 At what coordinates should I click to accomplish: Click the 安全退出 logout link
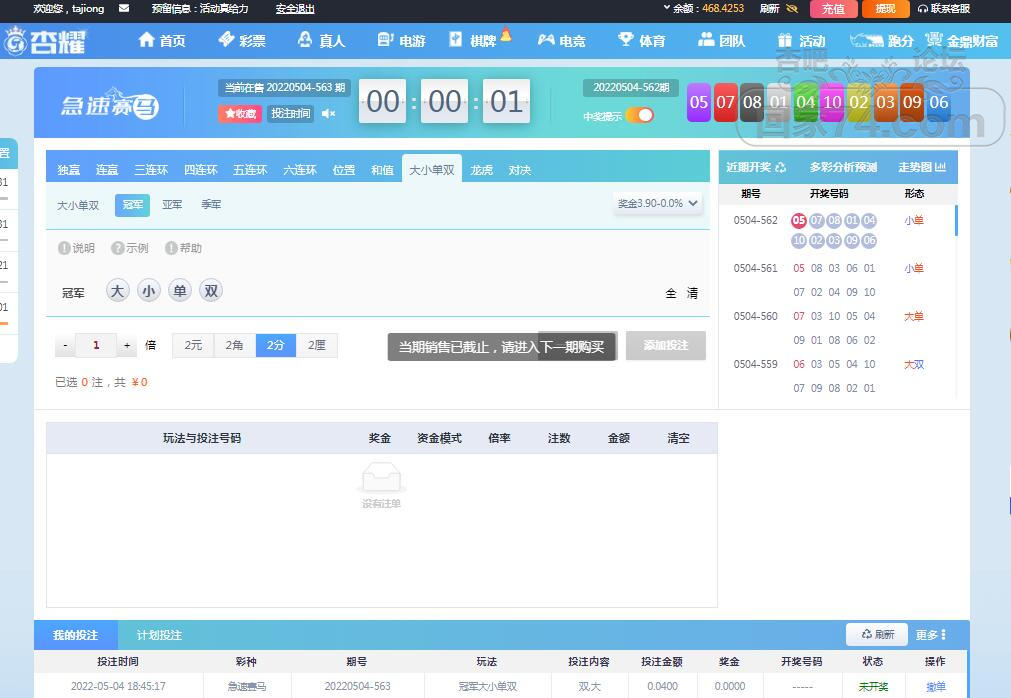coord(295,9)
